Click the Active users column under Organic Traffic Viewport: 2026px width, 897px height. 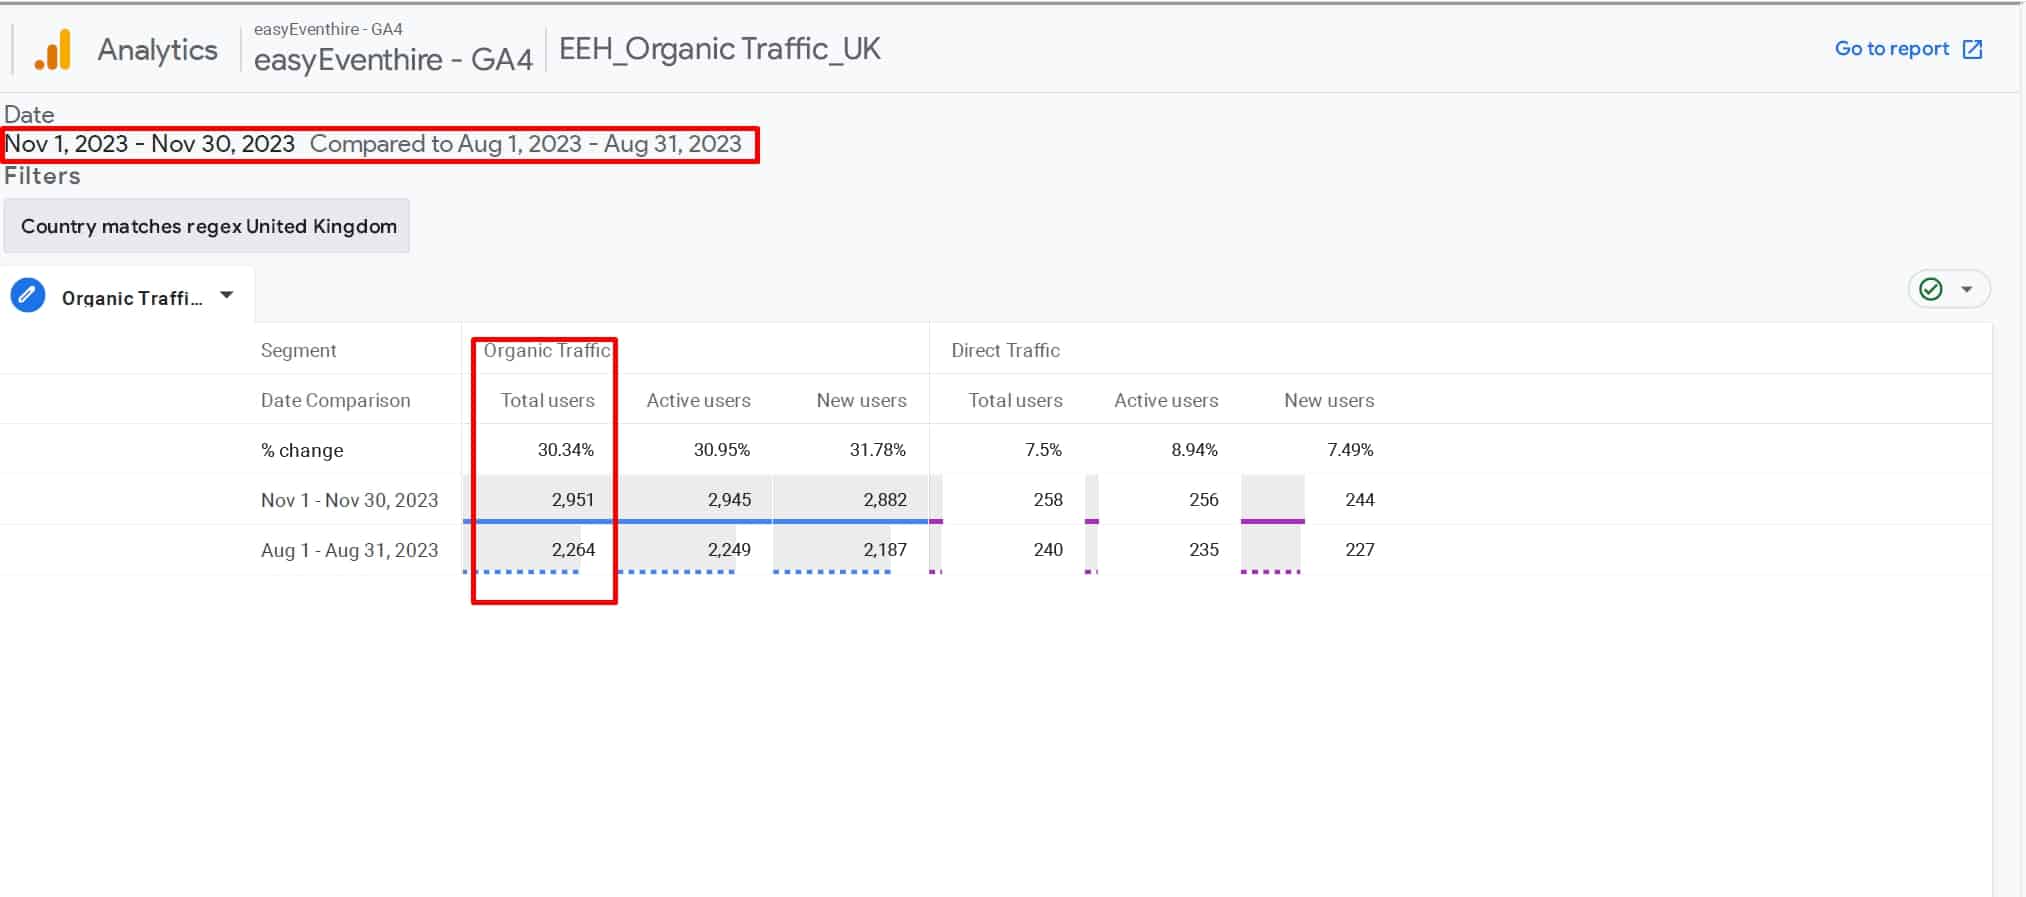point(698,400)
